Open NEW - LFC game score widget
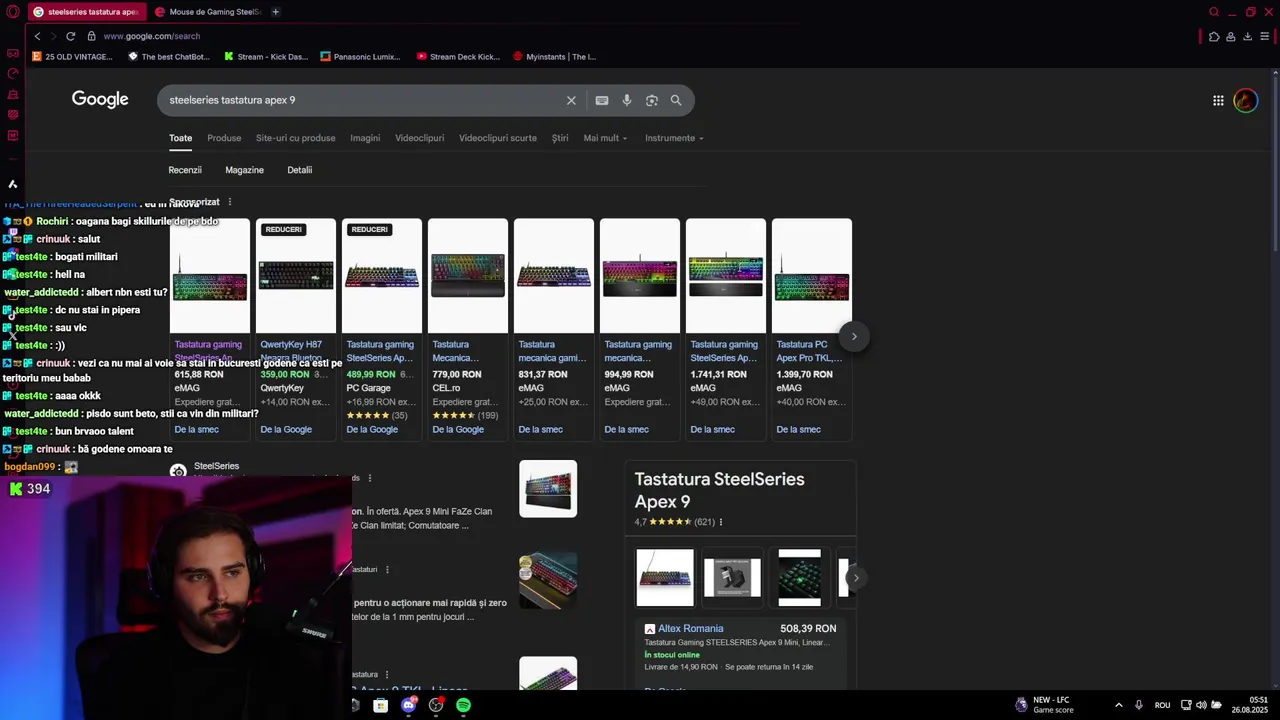 point(1043,705)
